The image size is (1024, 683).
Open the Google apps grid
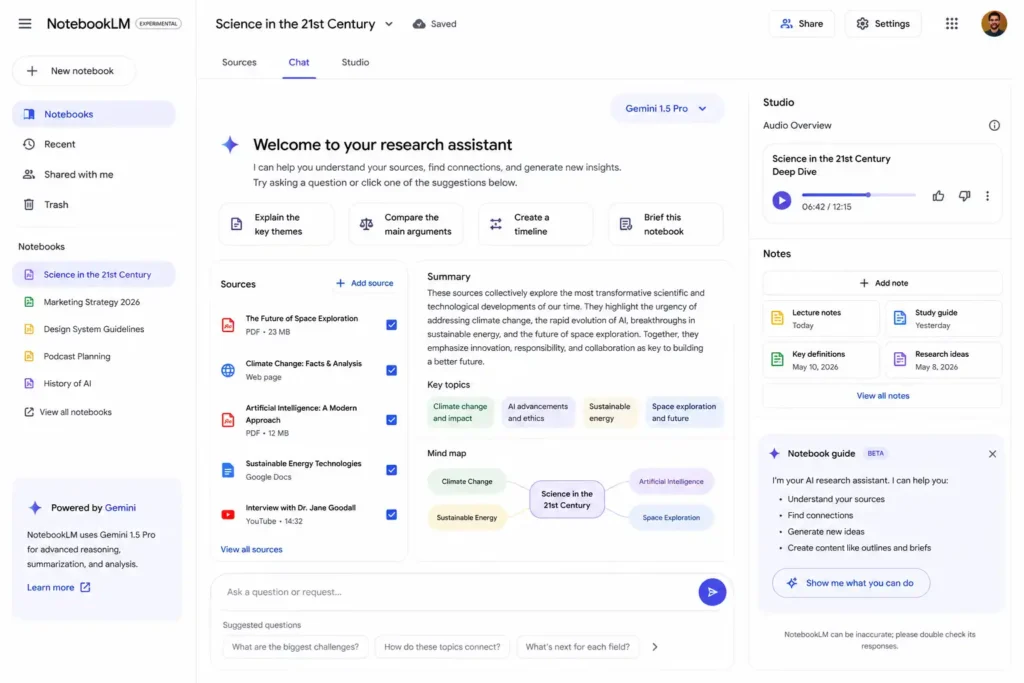(952, 24)
